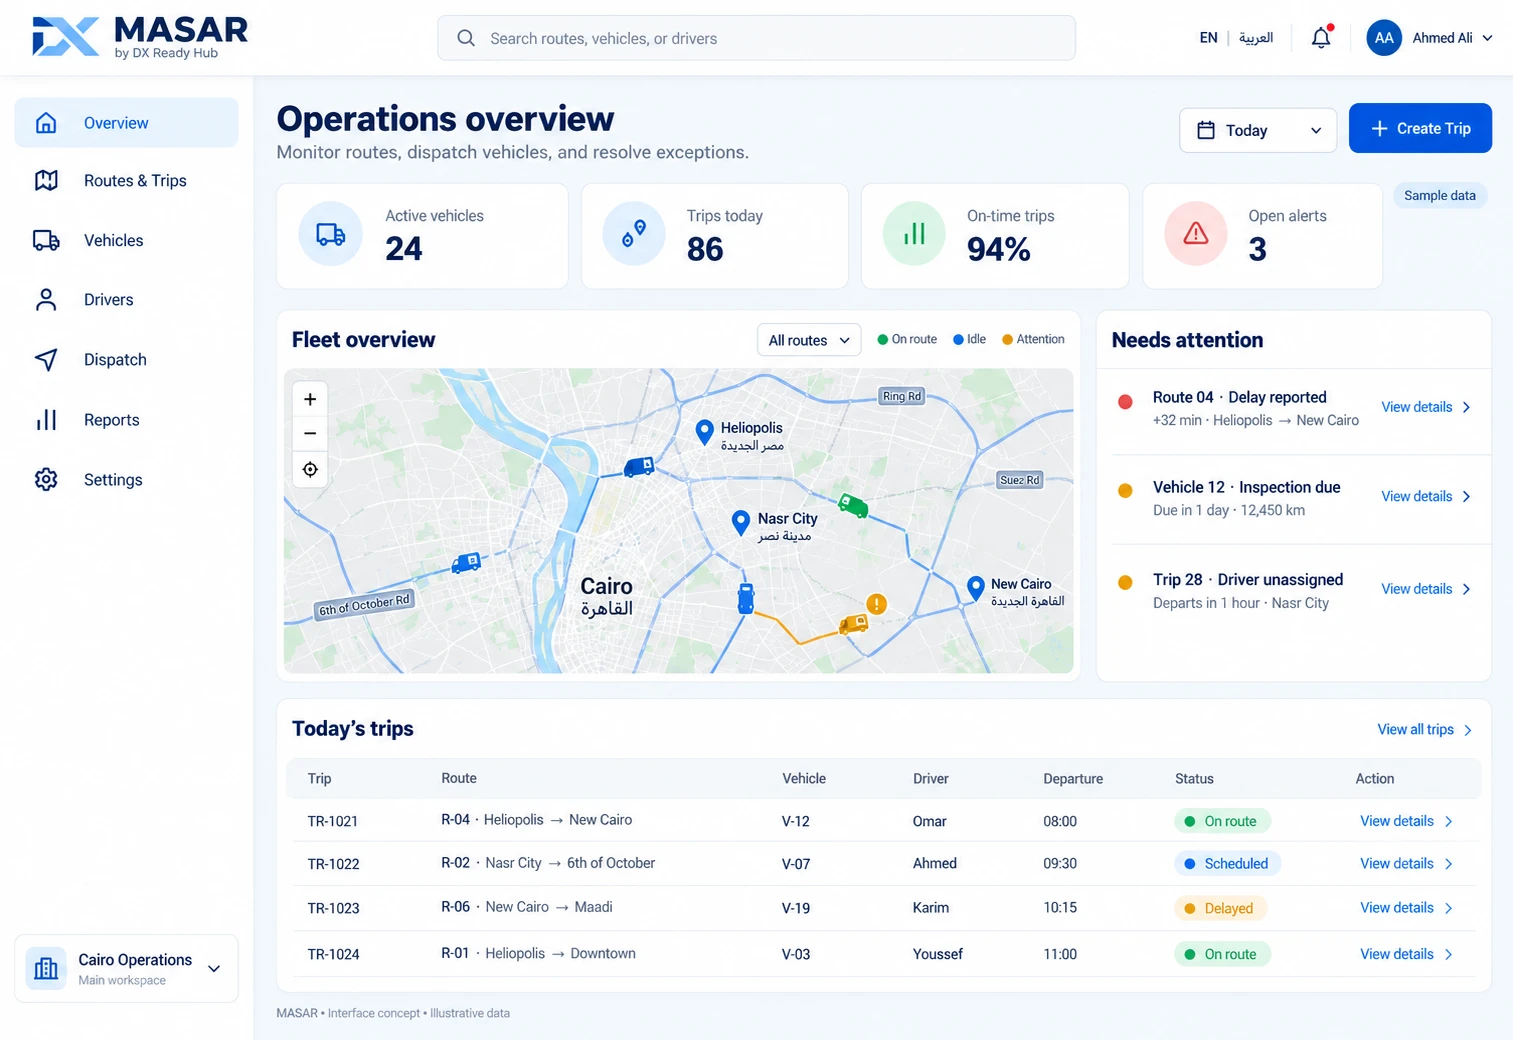Navigate to Dispatch in the sidebar
1513x1040 pixels.
[126, 360]
